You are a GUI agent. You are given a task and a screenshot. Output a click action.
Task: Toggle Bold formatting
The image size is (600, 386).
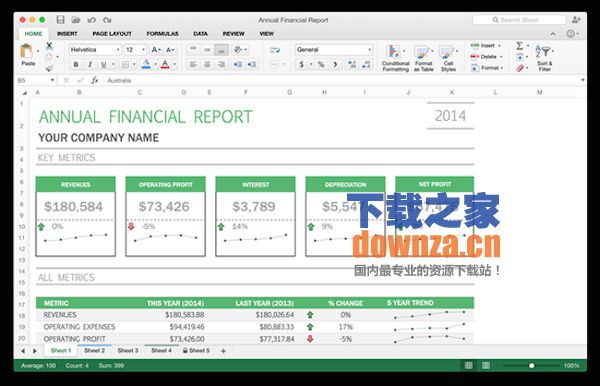coord(76,64)
